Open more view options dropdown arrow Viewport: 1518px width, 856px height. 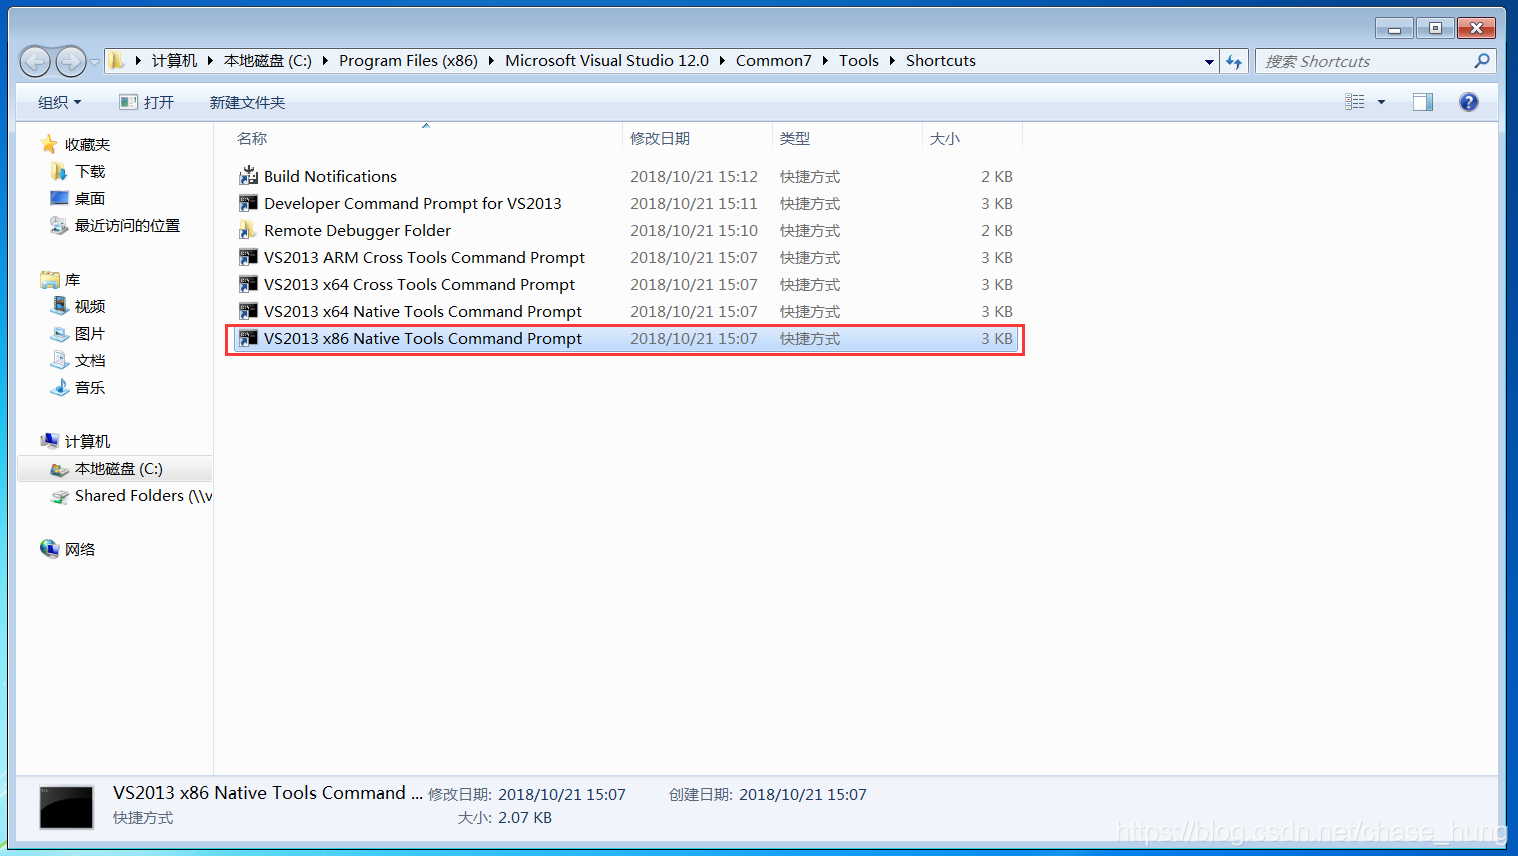click(x=1382, y=102)
